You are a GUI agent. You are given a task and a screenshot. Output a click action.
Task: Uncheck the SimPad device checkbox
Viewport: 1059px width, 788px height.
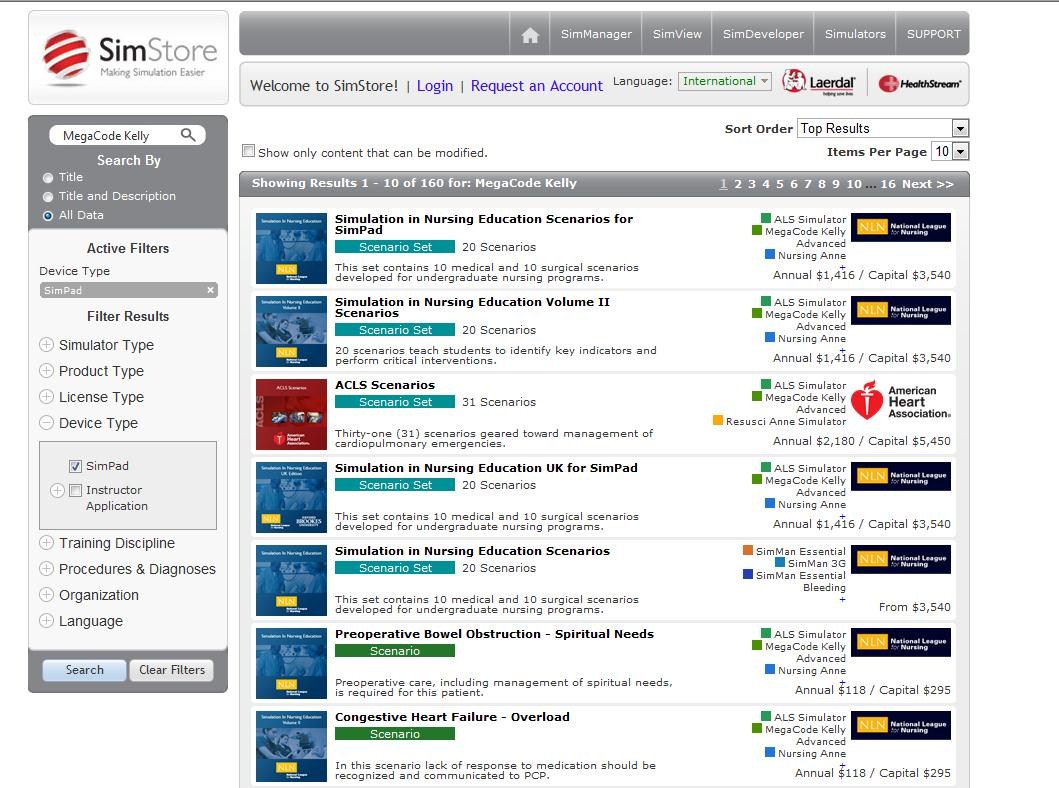pyautogui.click(x=76, y=466)
